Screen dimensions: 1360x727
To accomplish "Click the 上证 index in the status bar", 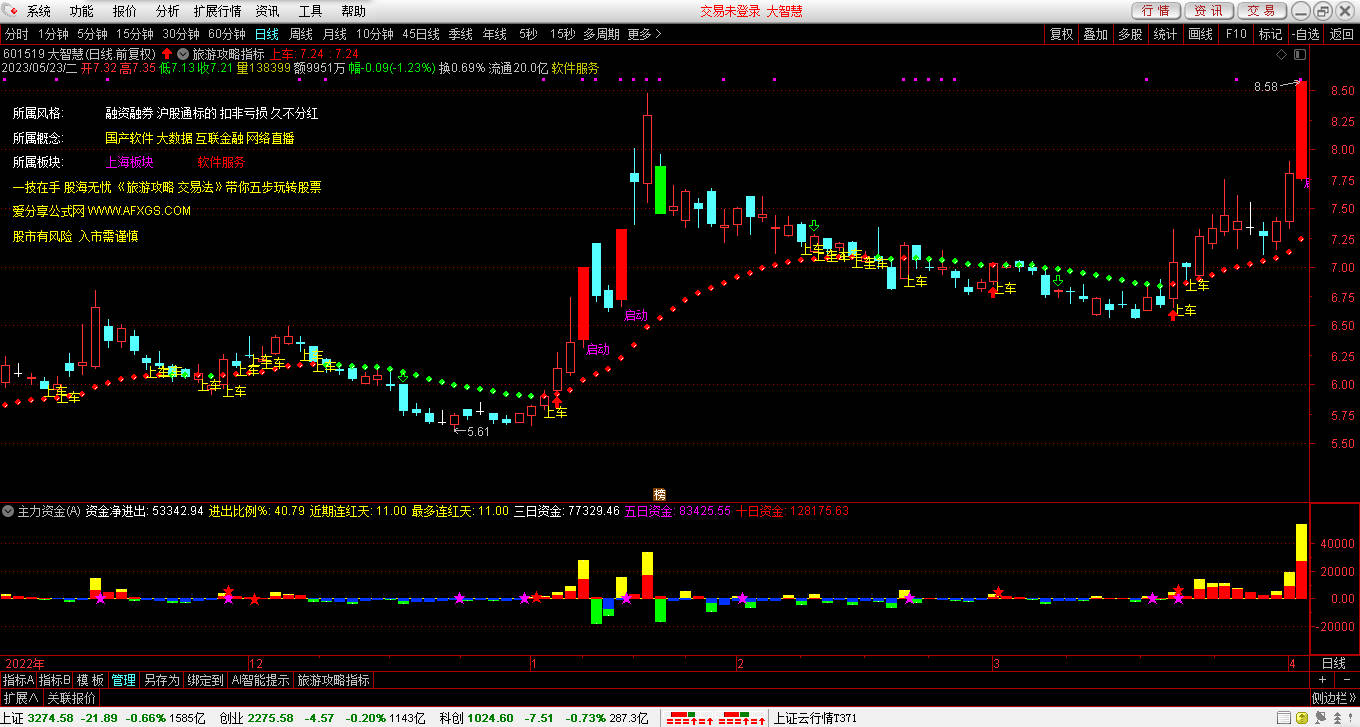I will coord(13,718).
